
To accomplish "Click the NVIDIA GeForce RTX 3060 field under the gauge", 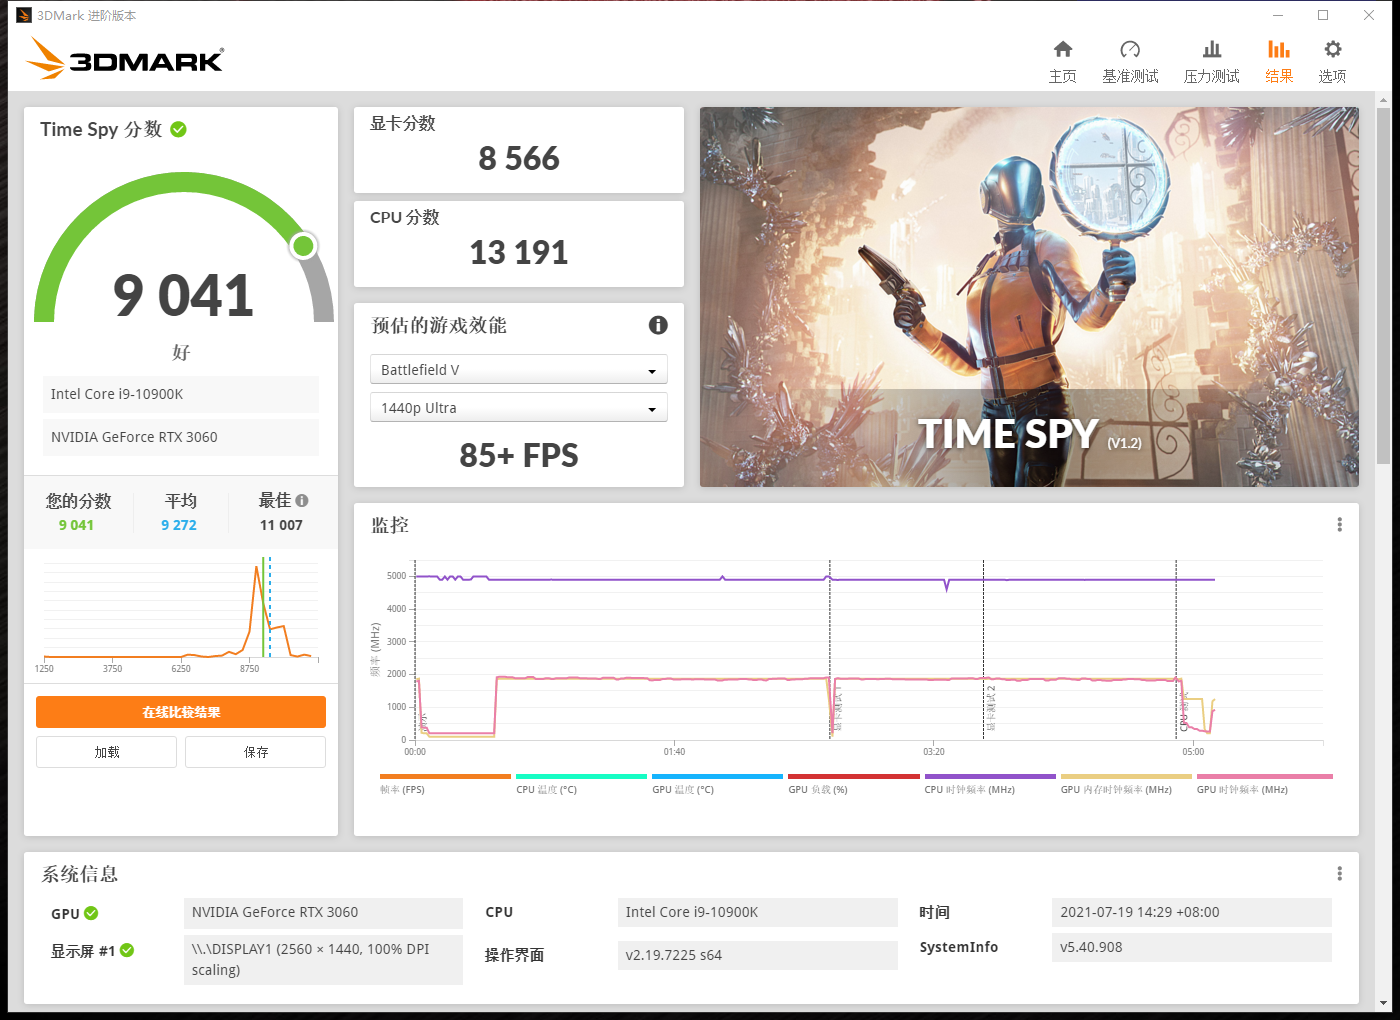I will click(x=181, y=437).
